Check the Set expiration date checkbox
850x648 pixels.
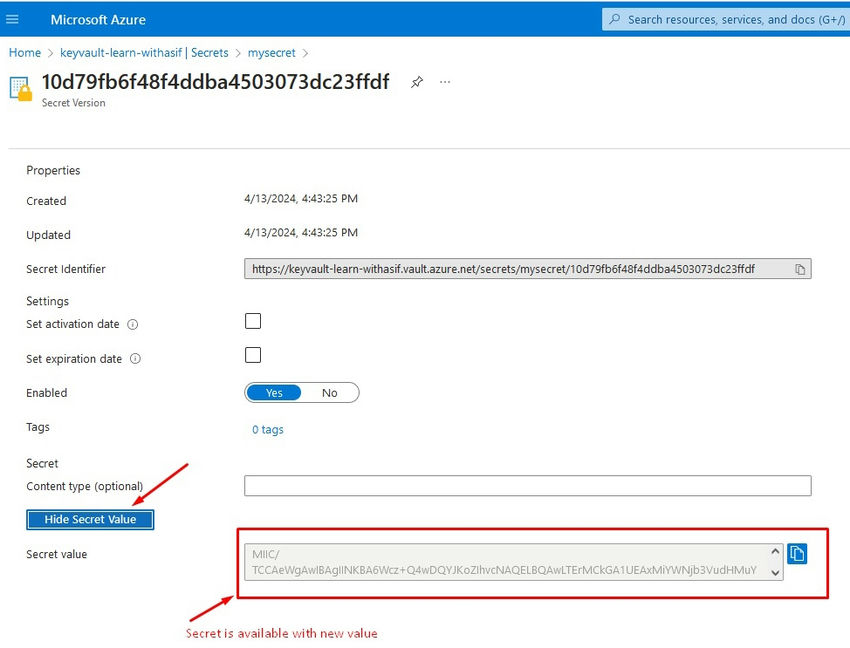coord(253,354)
